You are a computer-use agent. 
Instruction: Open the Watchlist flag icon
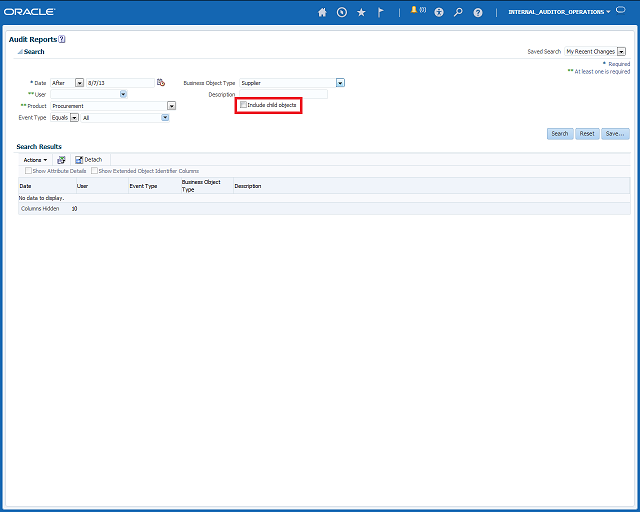[380, 12]
